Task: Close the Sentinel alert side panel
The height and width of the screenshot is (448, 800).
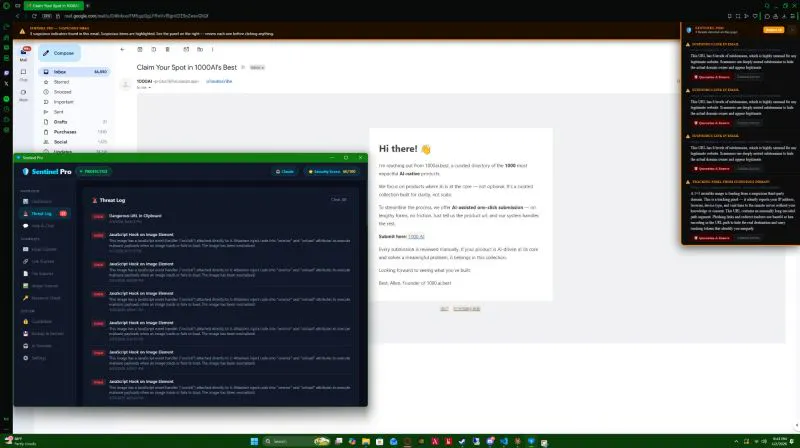Action: click(792, 30)
